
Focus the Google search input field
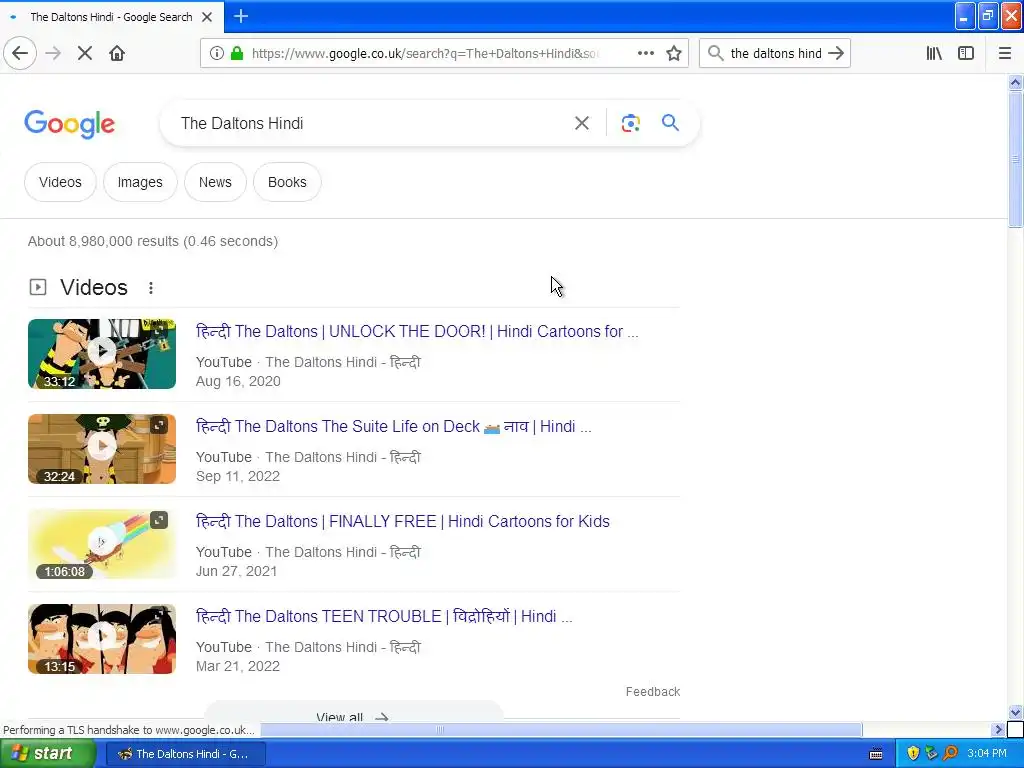point(369,123)
